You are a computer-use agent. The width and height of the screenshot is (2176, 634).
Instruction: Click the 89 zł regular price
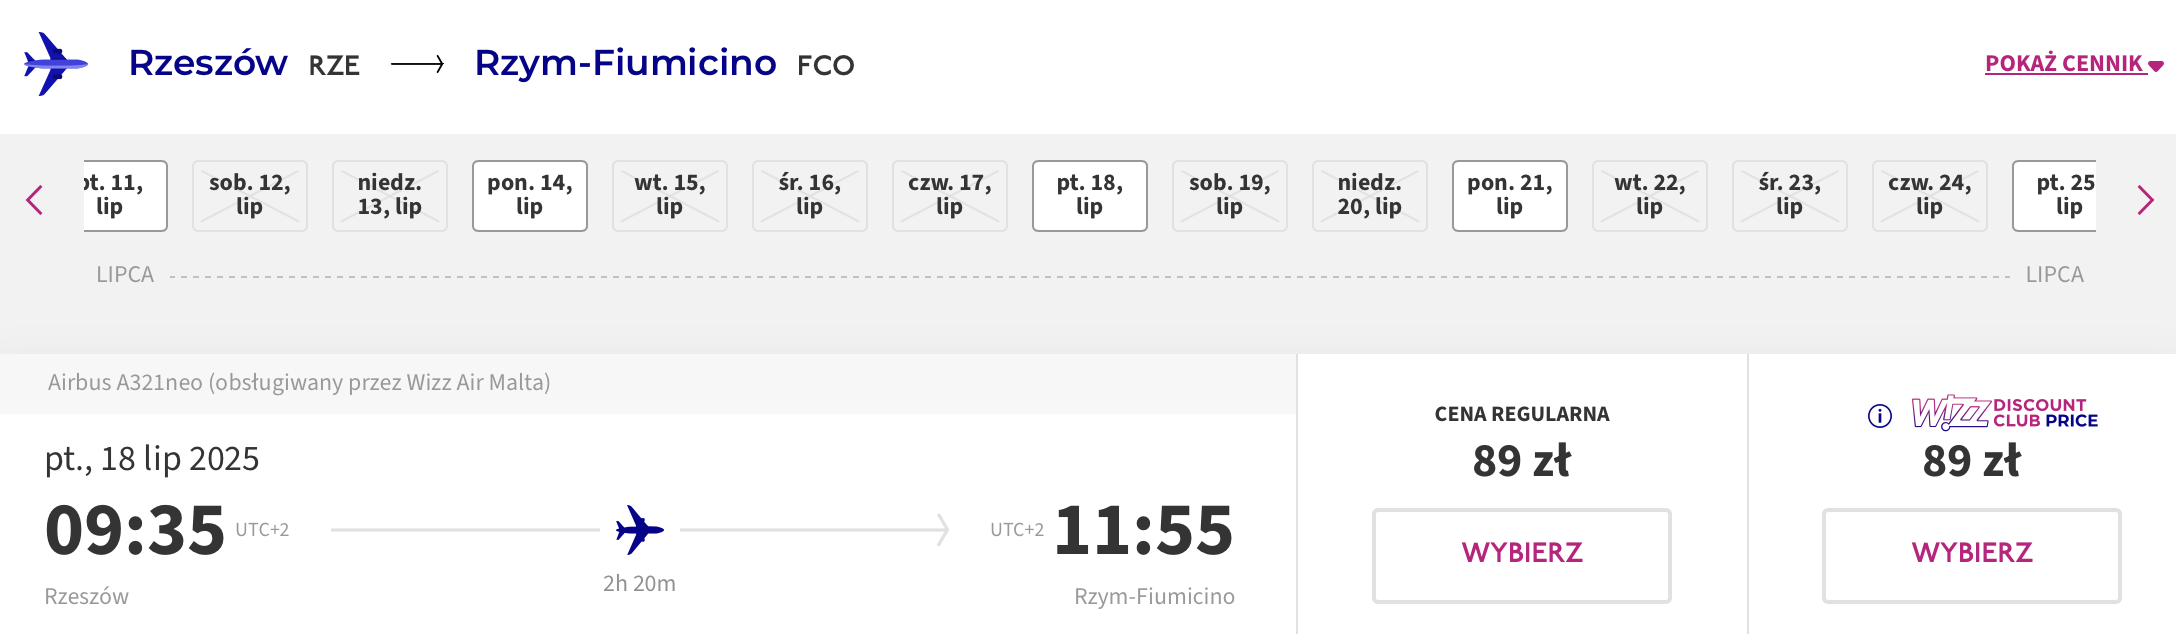pyautogui.click(x=1522, y=461)
